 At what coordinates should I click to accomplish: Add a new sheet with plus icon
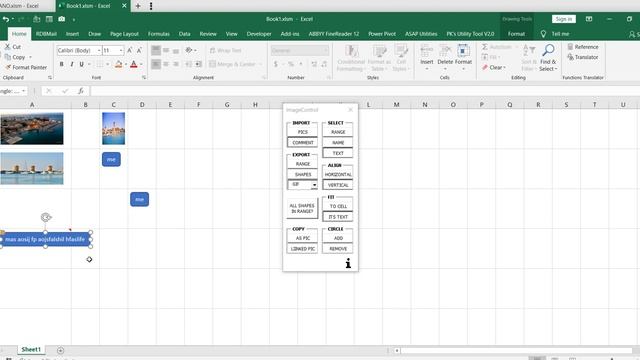click(60, 350)
